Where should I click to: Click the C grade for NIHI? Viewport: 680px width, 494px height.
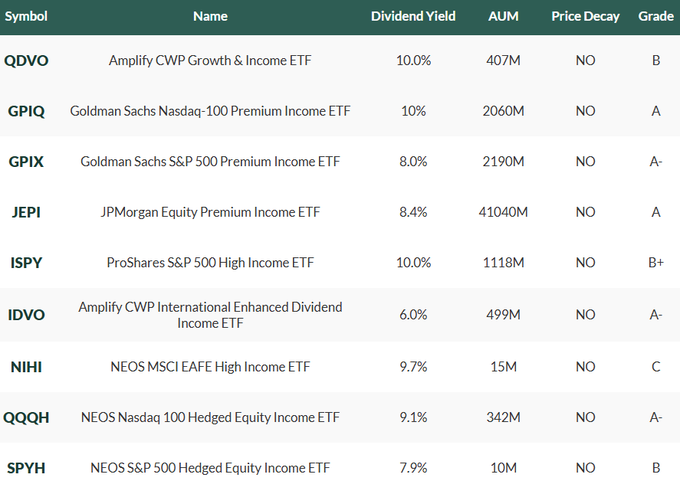tap(656, 367)
